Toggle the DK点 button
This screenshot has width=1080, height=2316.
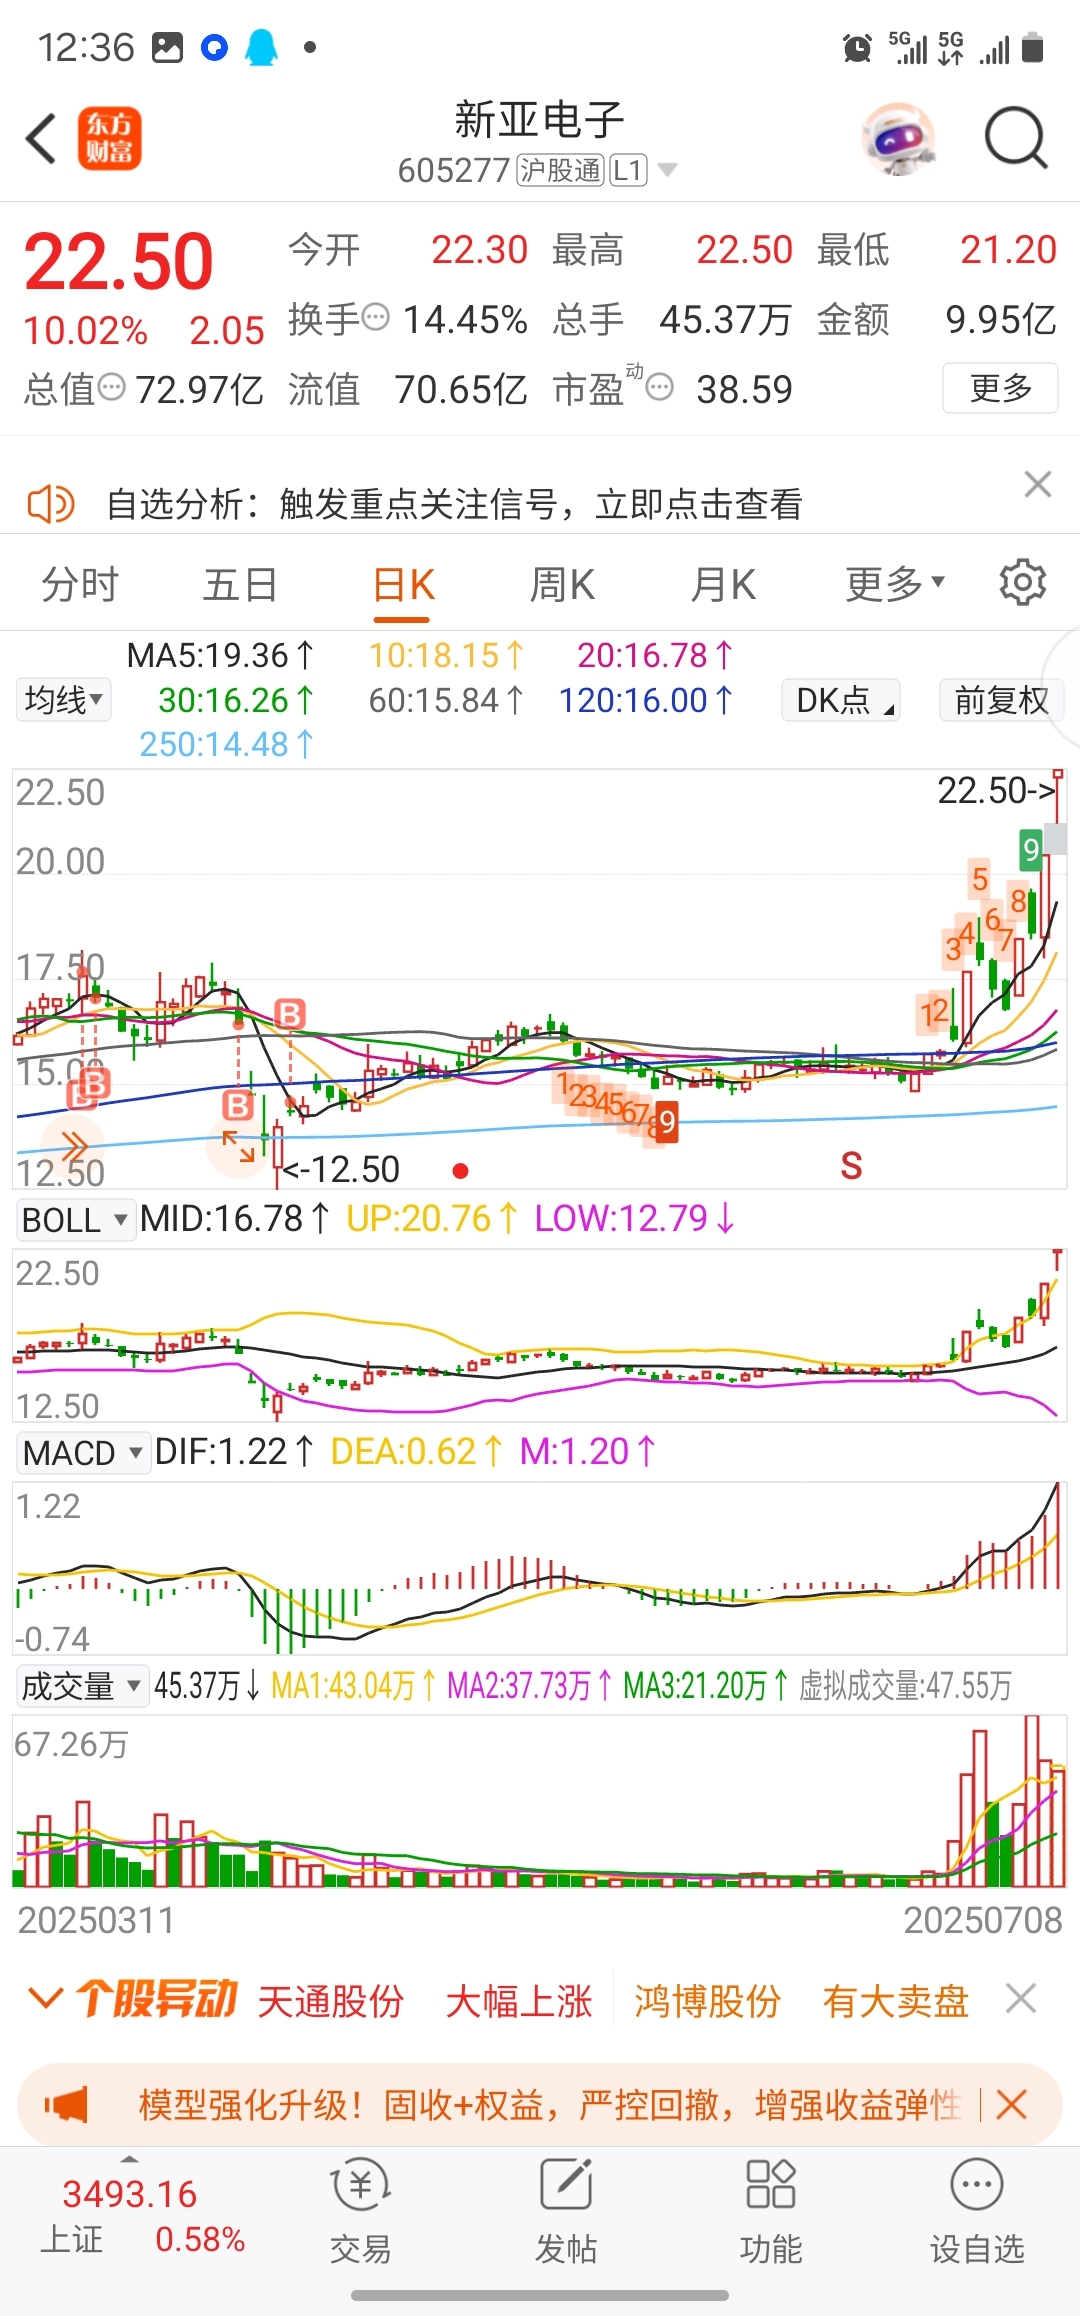pyautogui.click(x=841, y=699)
